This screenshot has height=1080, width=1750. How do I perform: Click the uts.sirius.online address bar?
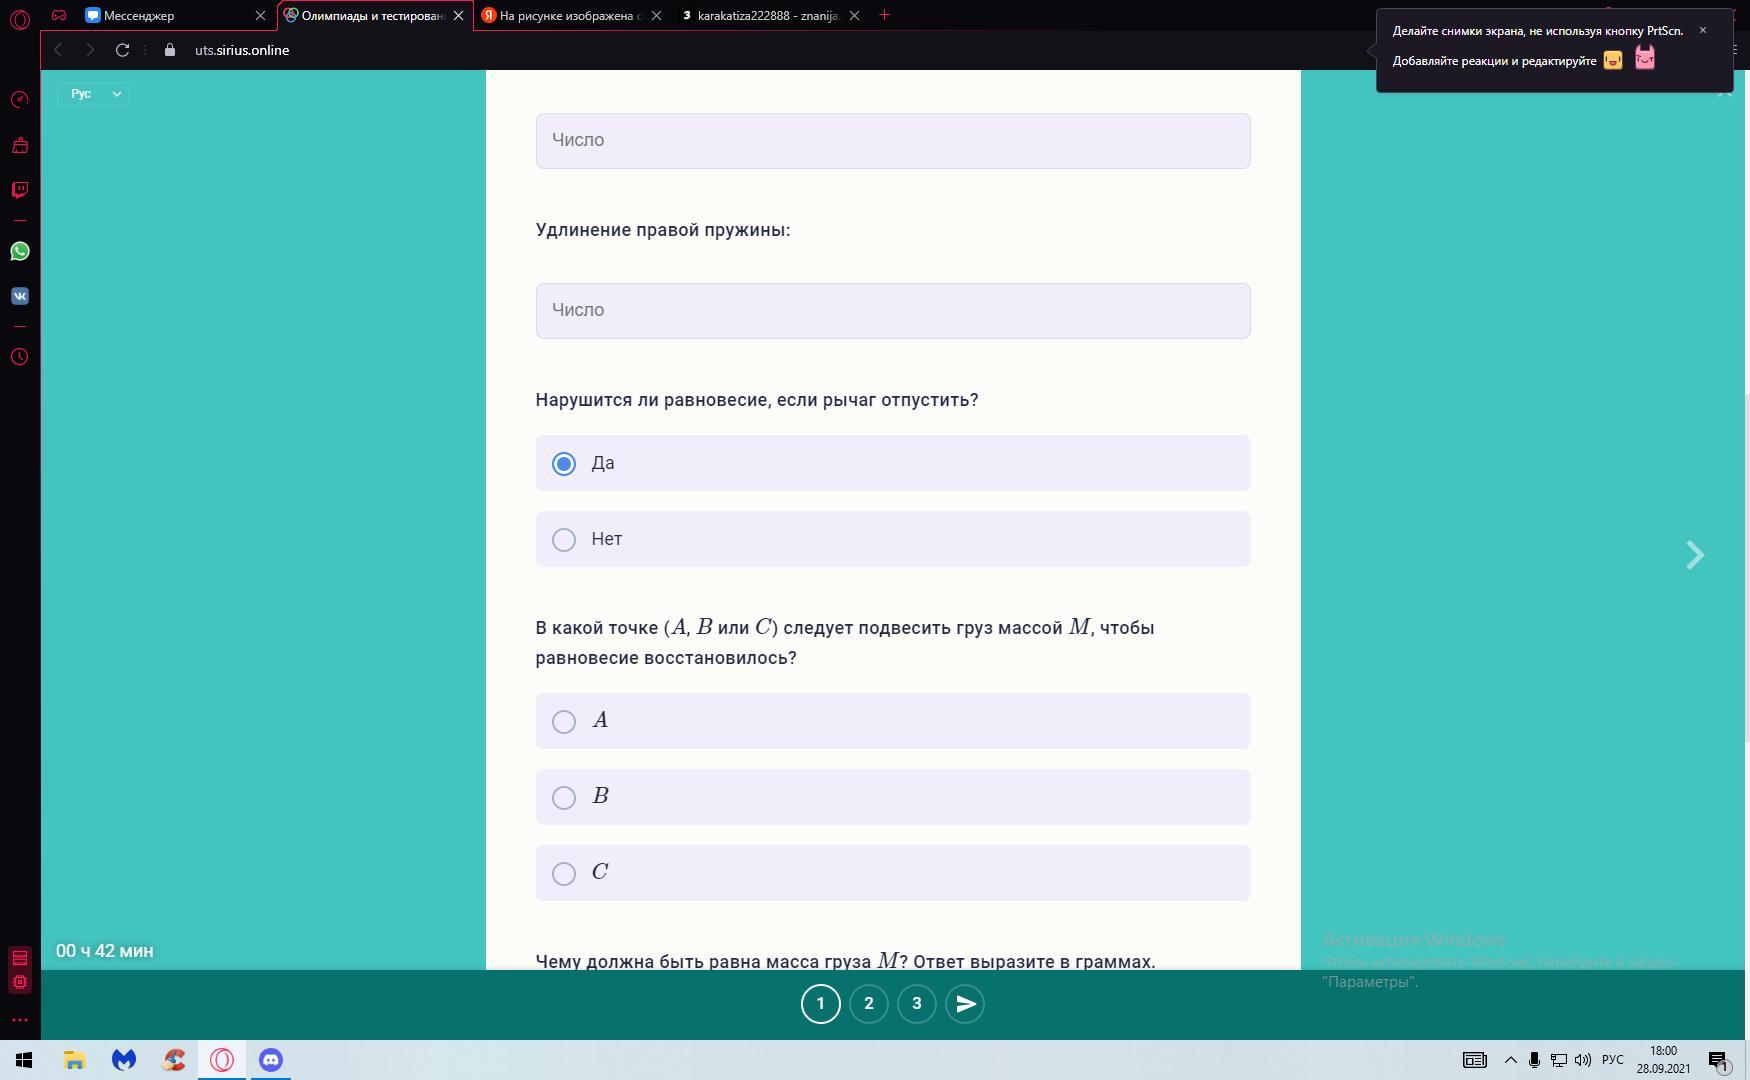point(242,50)
